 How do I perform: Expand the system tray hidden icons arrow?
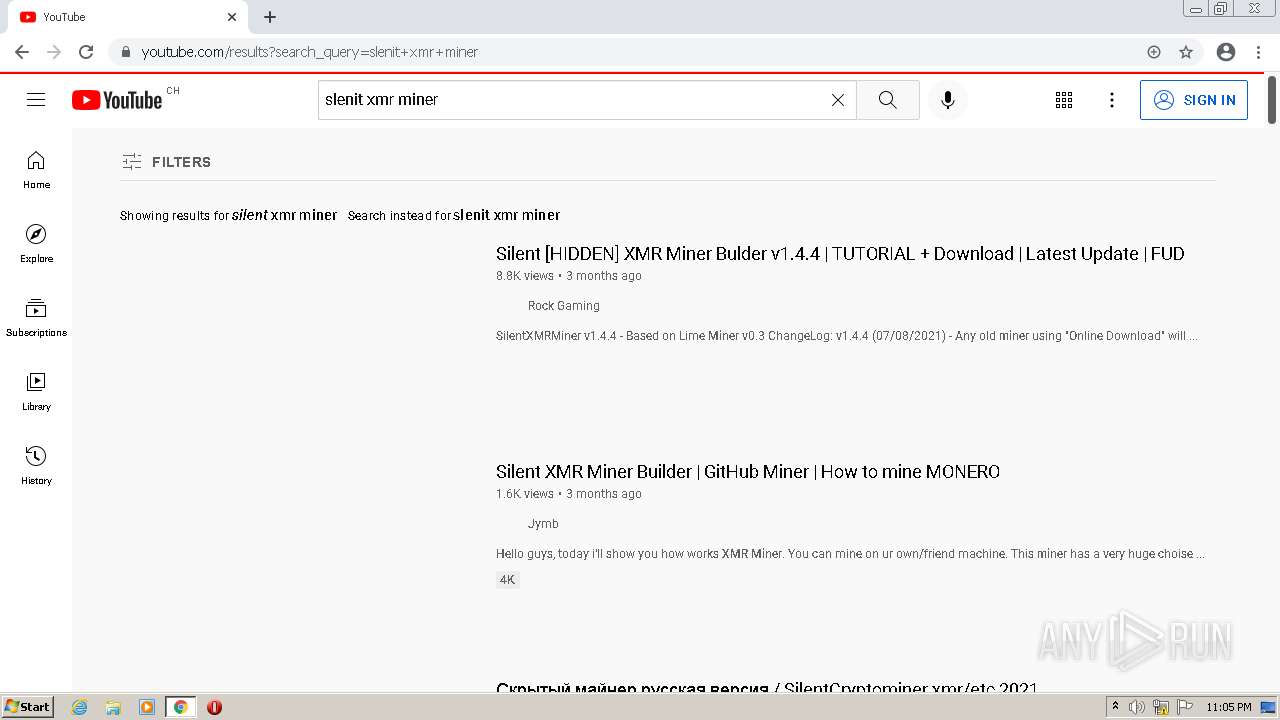tap(1115, 707)
